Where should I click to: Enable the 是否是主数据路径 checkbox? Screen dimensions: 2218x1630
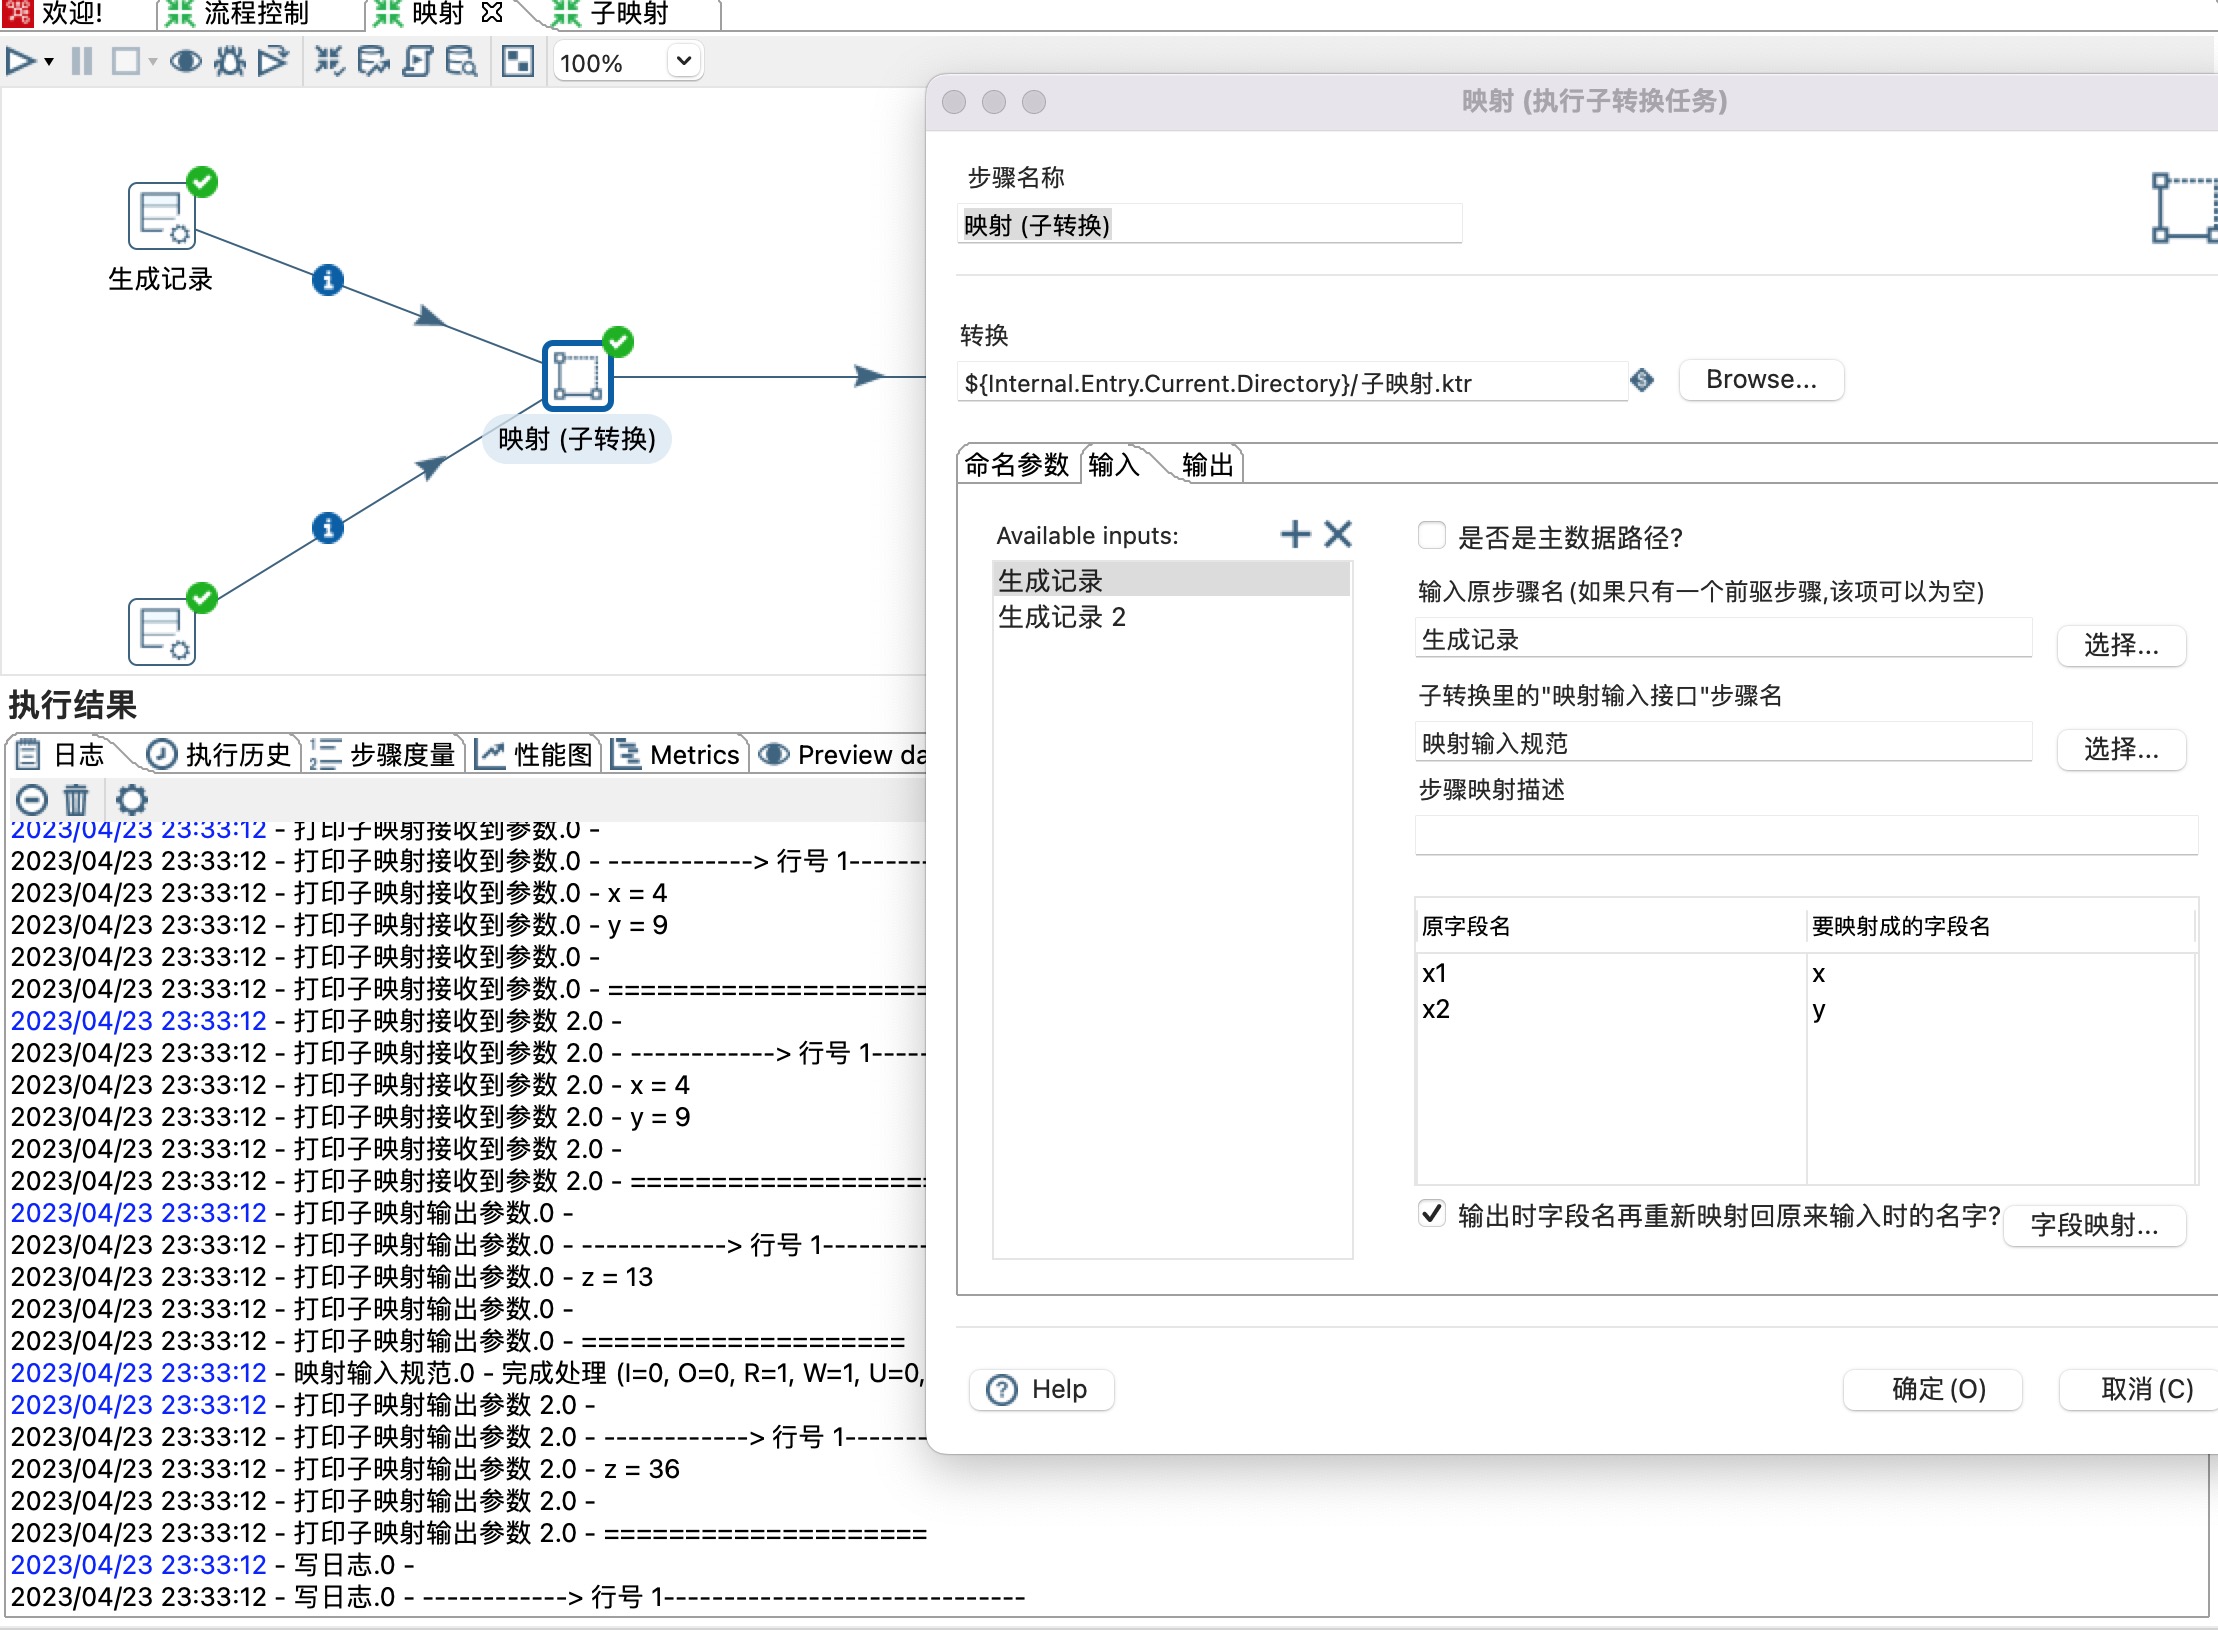(x=1432, y=536)
